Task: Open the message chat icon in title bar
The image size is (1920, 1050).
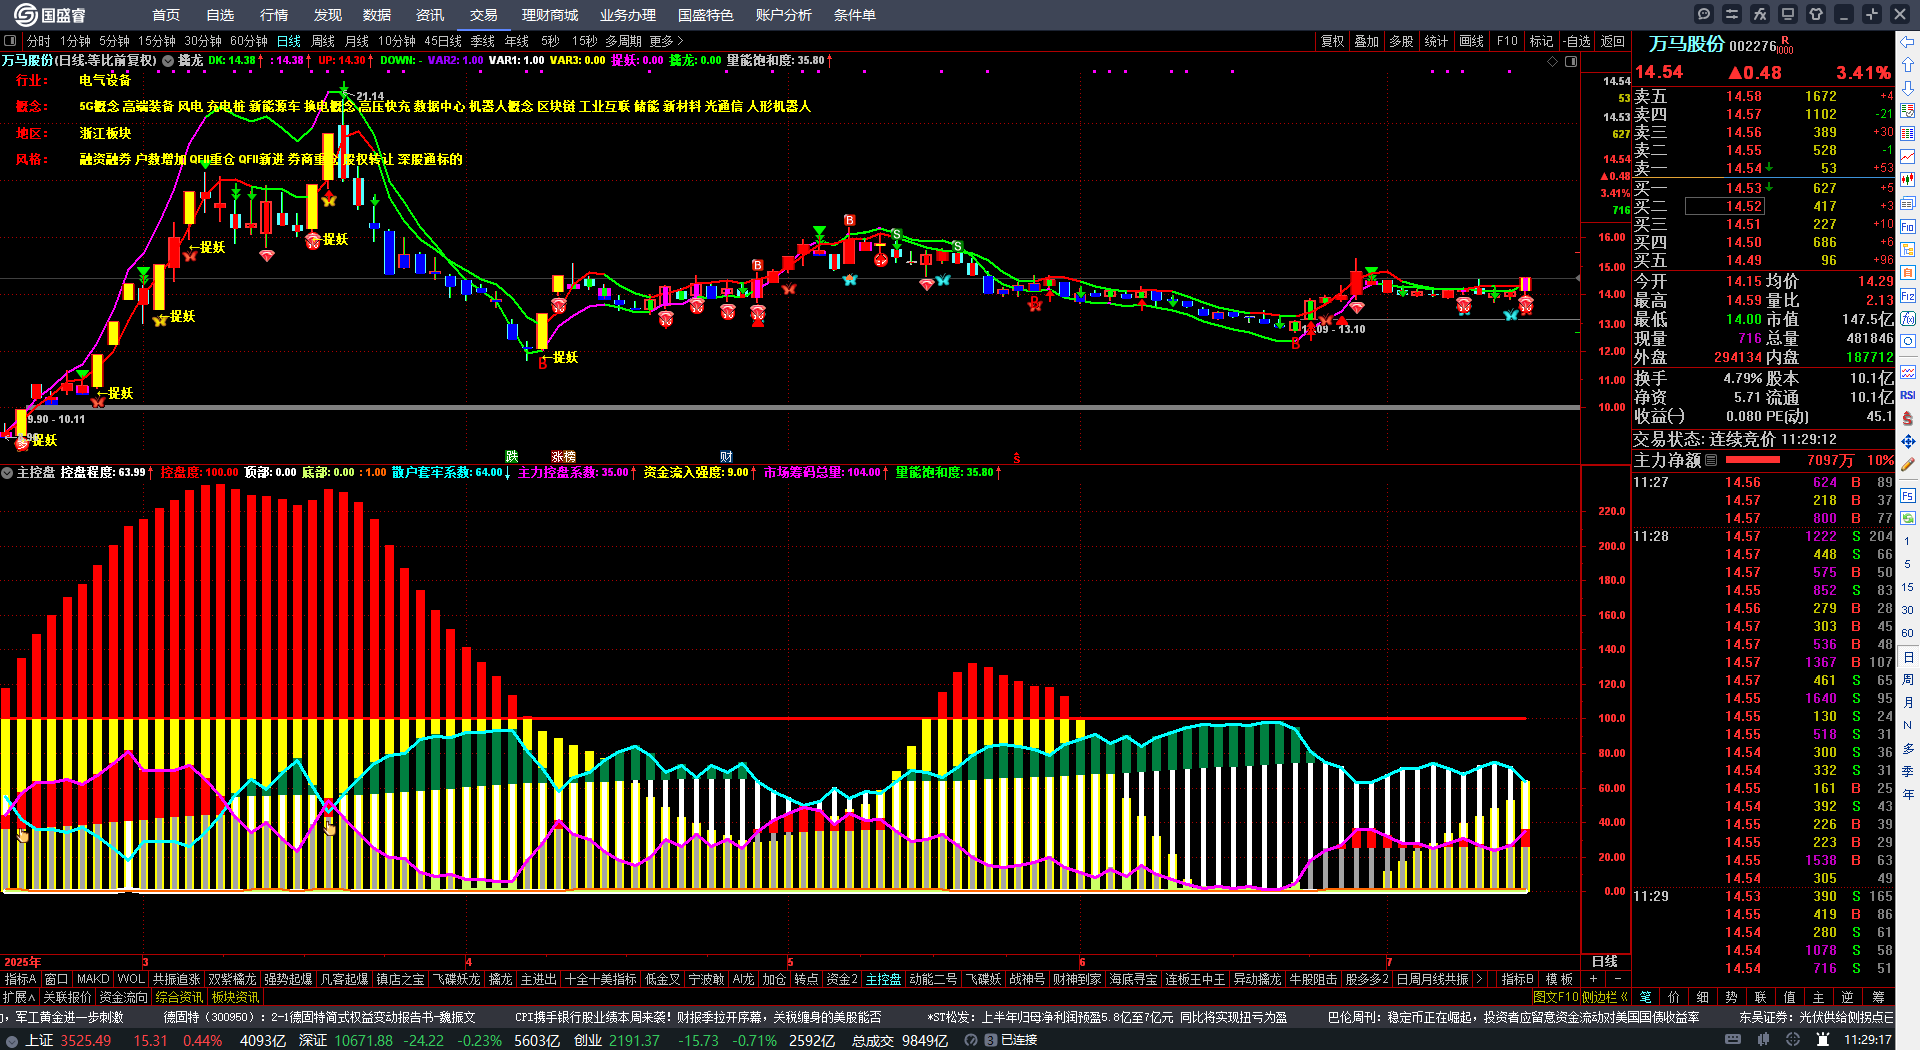Action: pos(1704,14)
